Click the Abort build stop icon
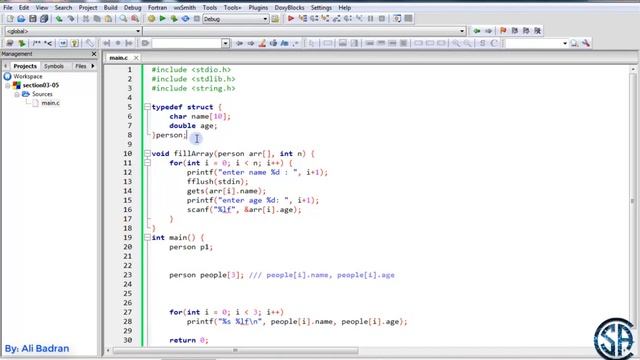Screen dimensions: 640x360 (197, 19)
